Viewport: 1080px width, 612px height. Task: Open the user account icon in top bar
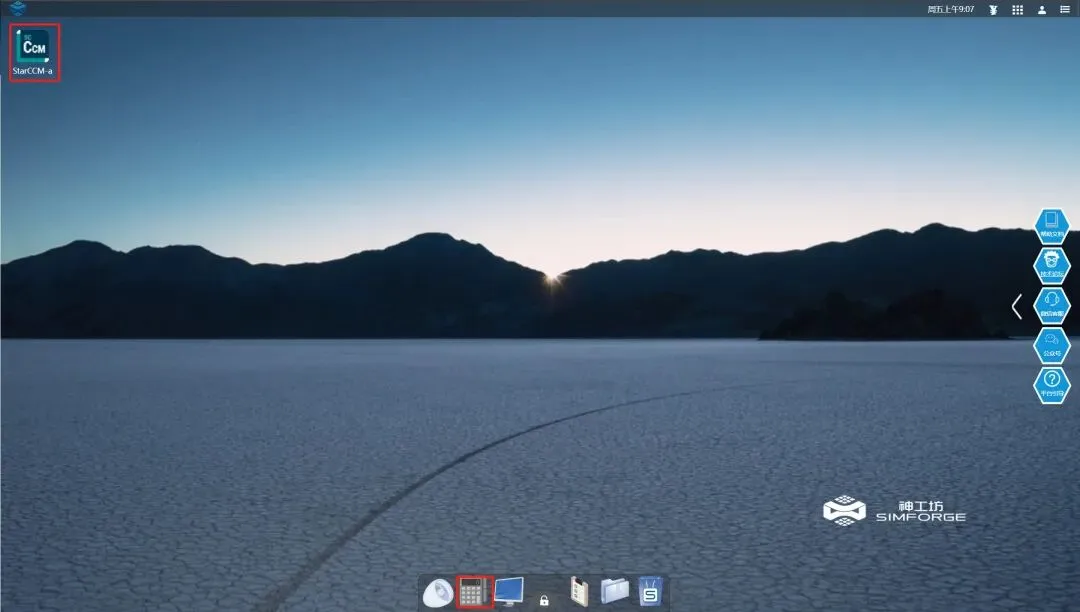coord(1041,10)
